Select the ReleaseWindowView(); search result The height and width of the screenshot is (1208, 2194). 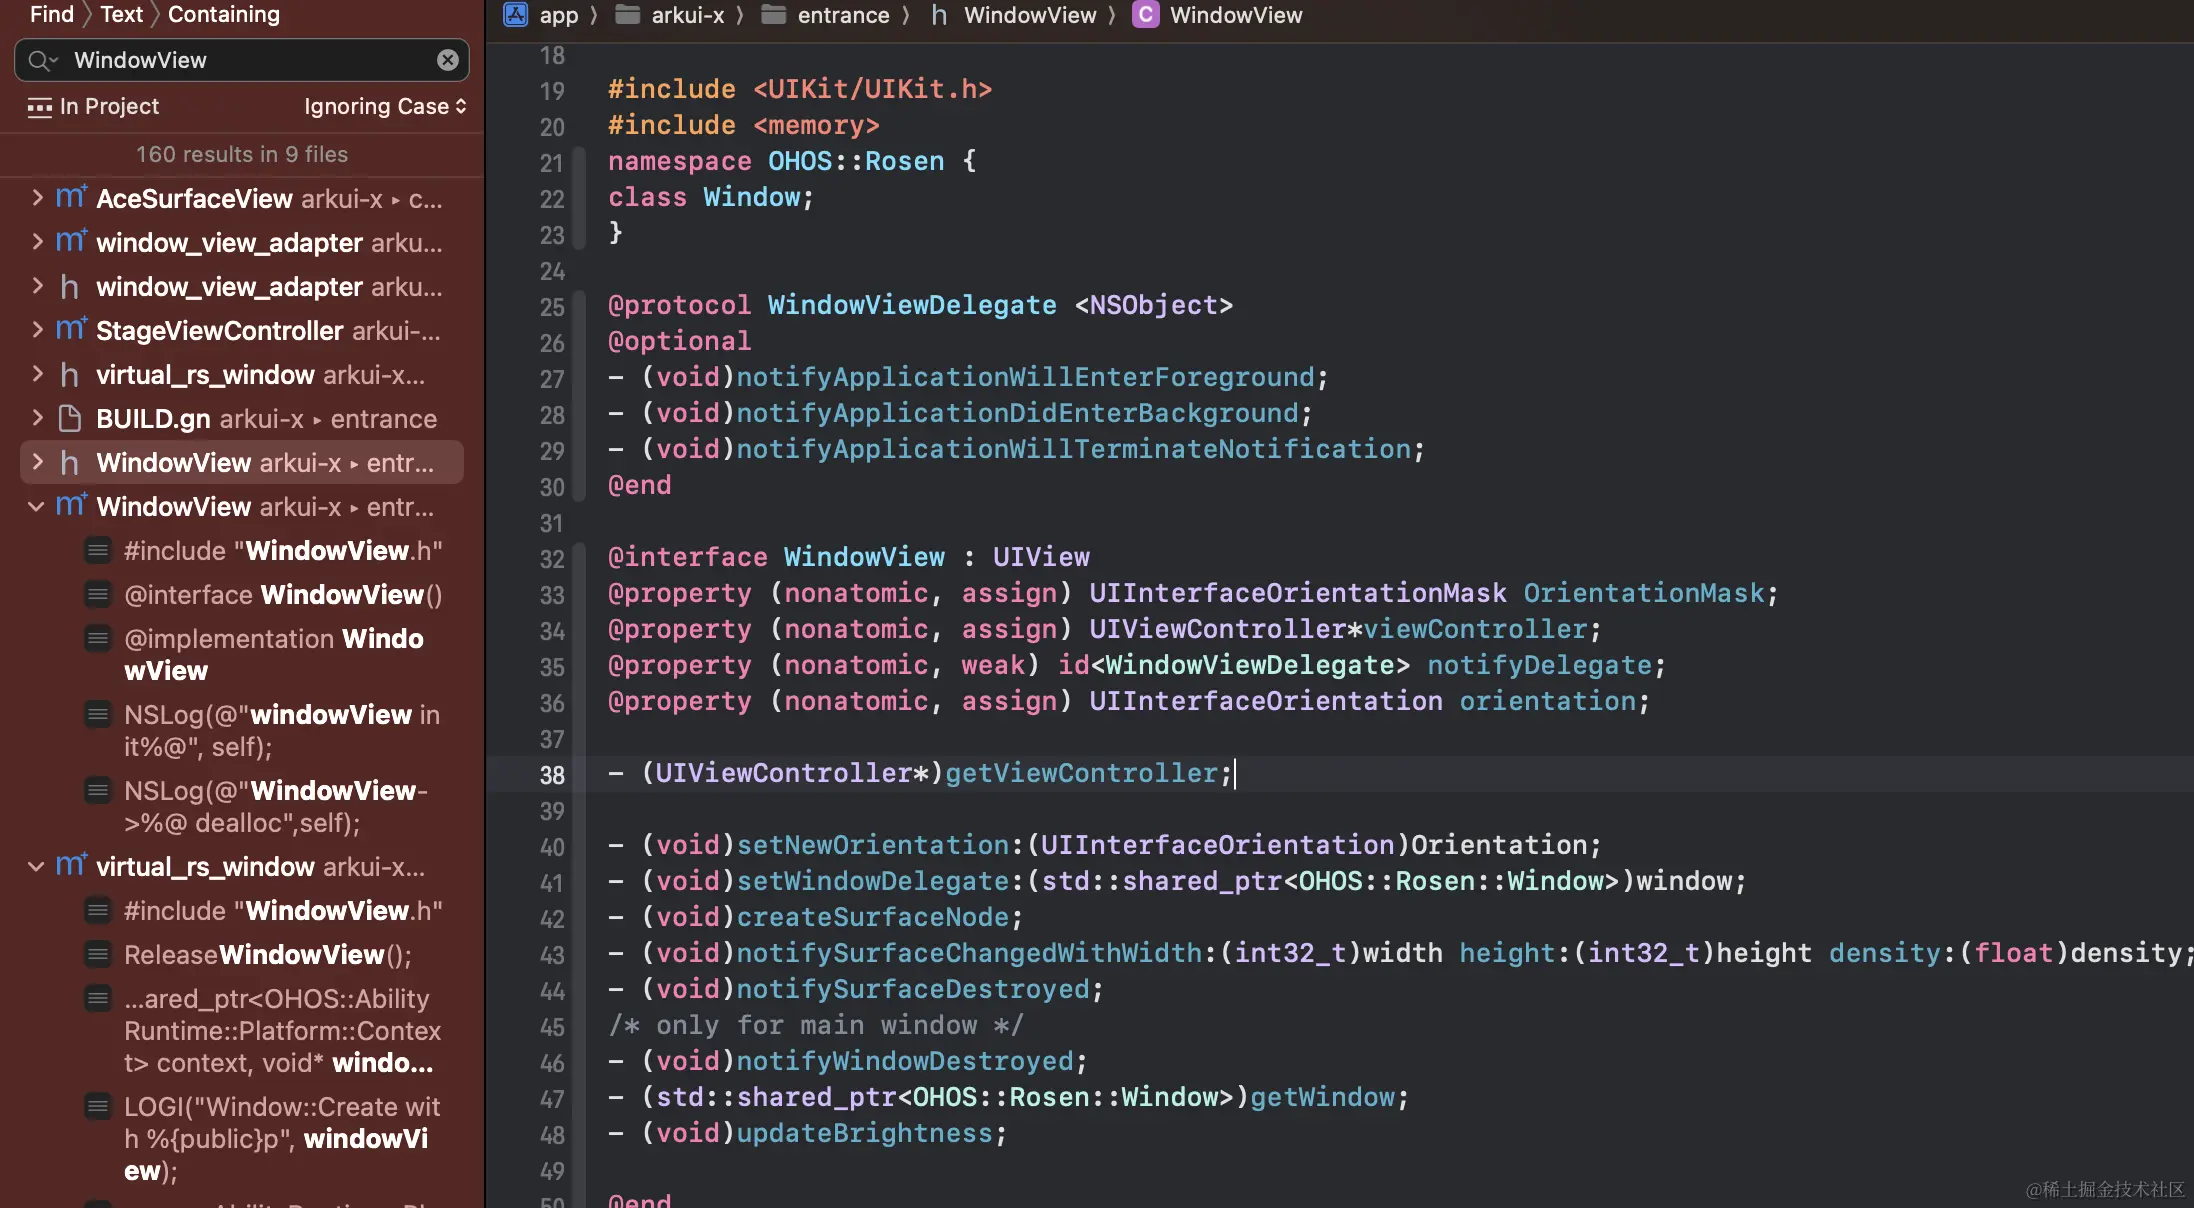[x=267, y=955]
